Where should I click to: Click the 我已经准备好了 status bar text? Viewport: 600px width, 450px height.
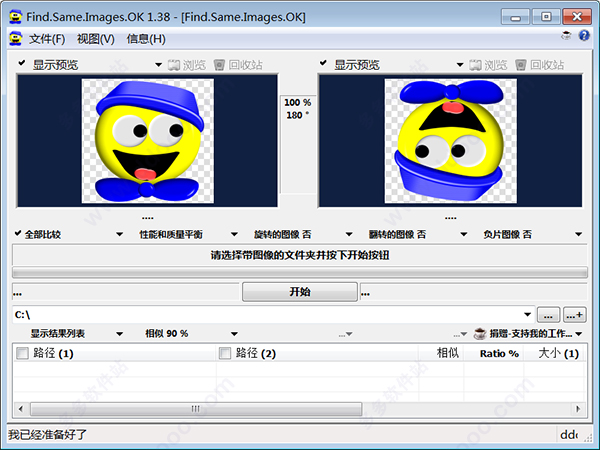(47, 435)
